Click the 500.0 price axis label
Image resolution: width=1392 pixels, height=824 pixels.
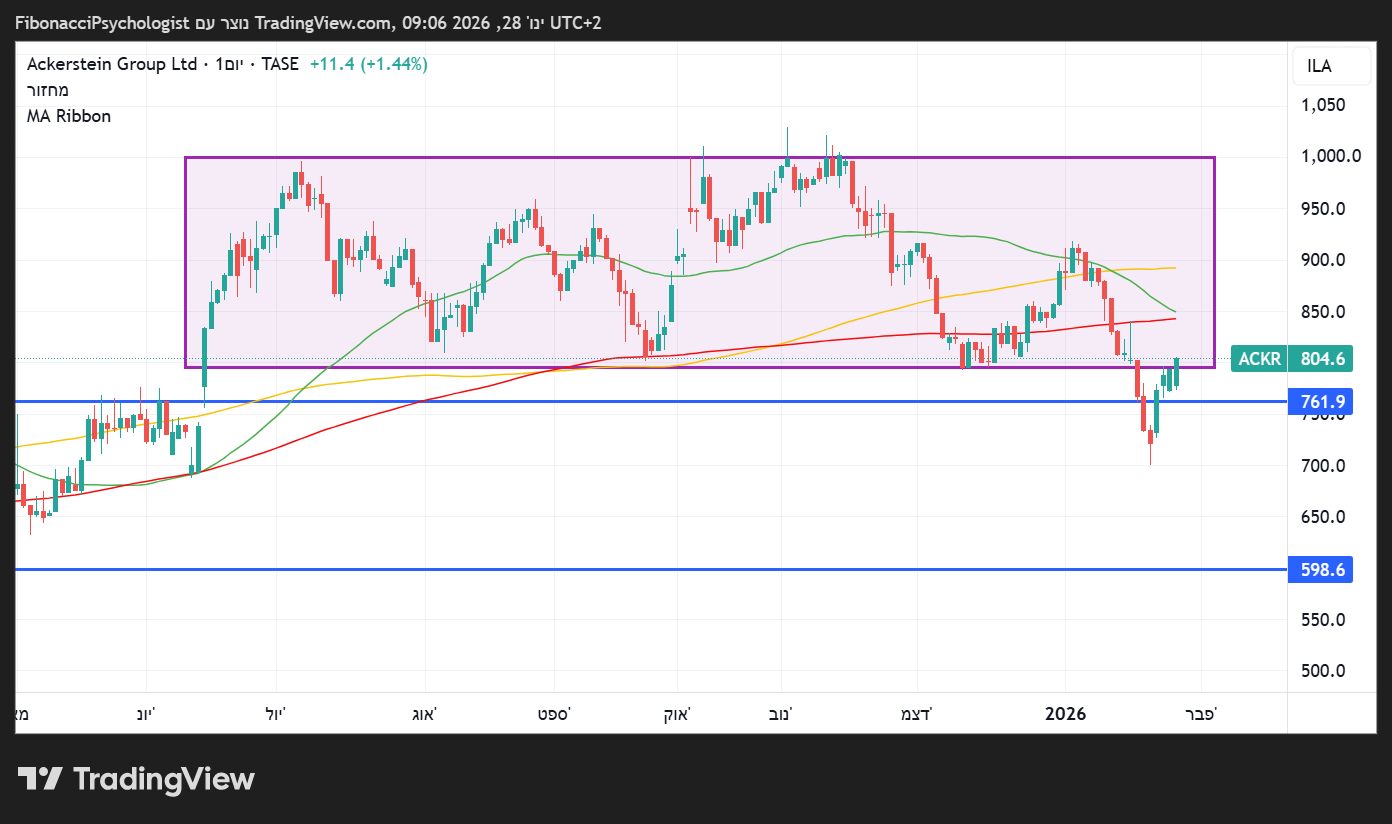coord(1323,671)
